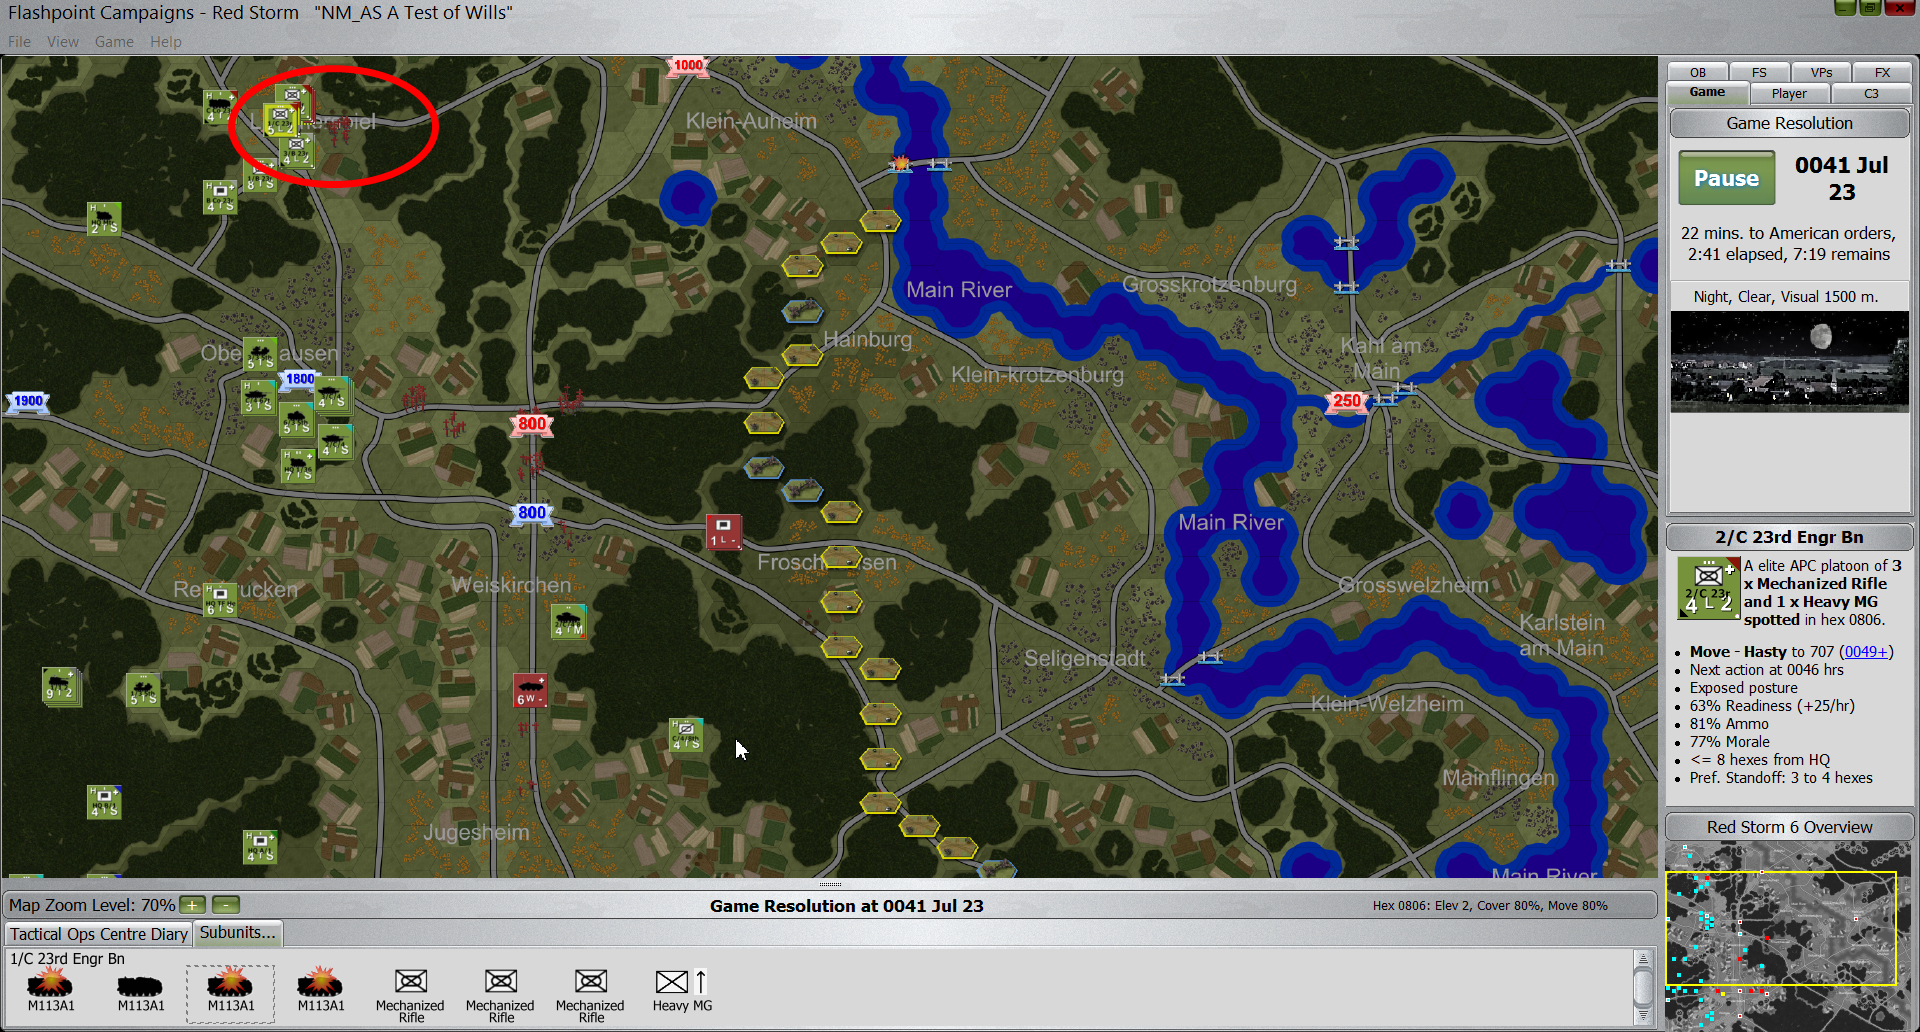Click the unit symbol in info panel

pos(1709,588)
